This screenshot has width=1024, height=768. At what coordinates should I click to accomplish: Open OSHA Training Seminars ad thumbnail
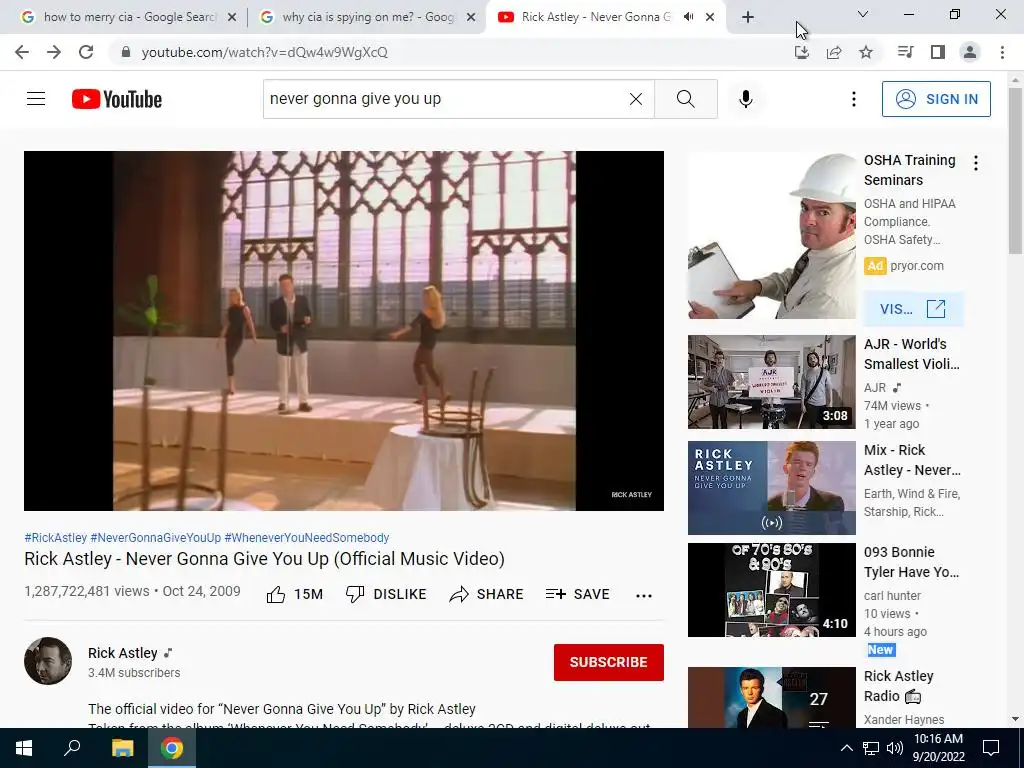[772, 236]
